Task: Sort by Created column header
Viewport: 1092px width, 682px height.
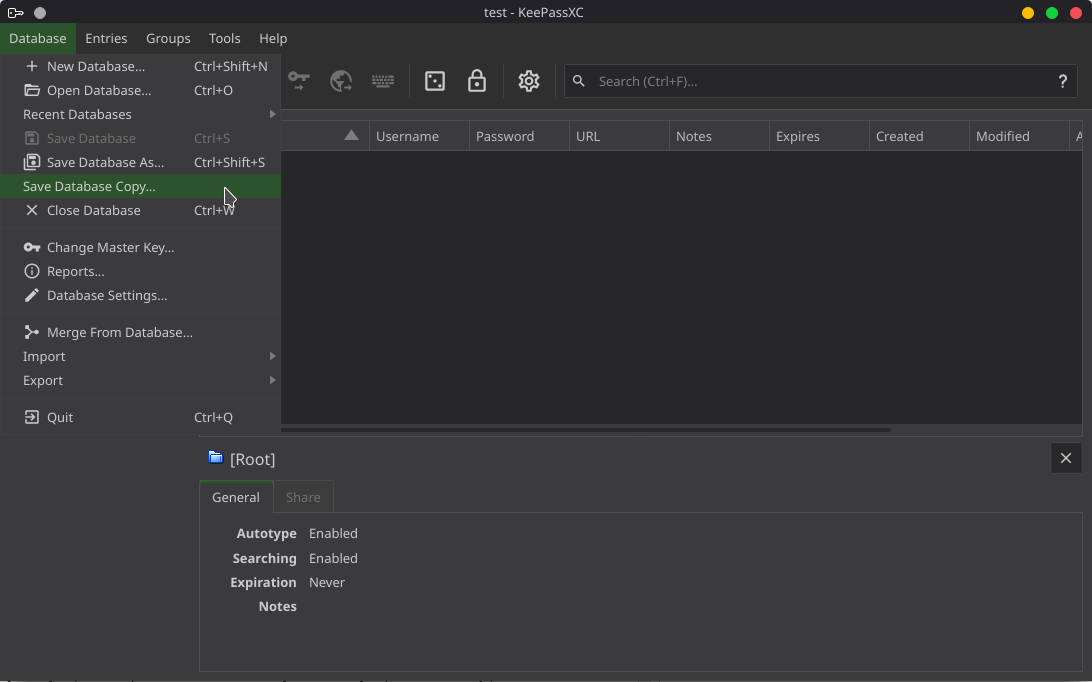Action: pos(919,136)
